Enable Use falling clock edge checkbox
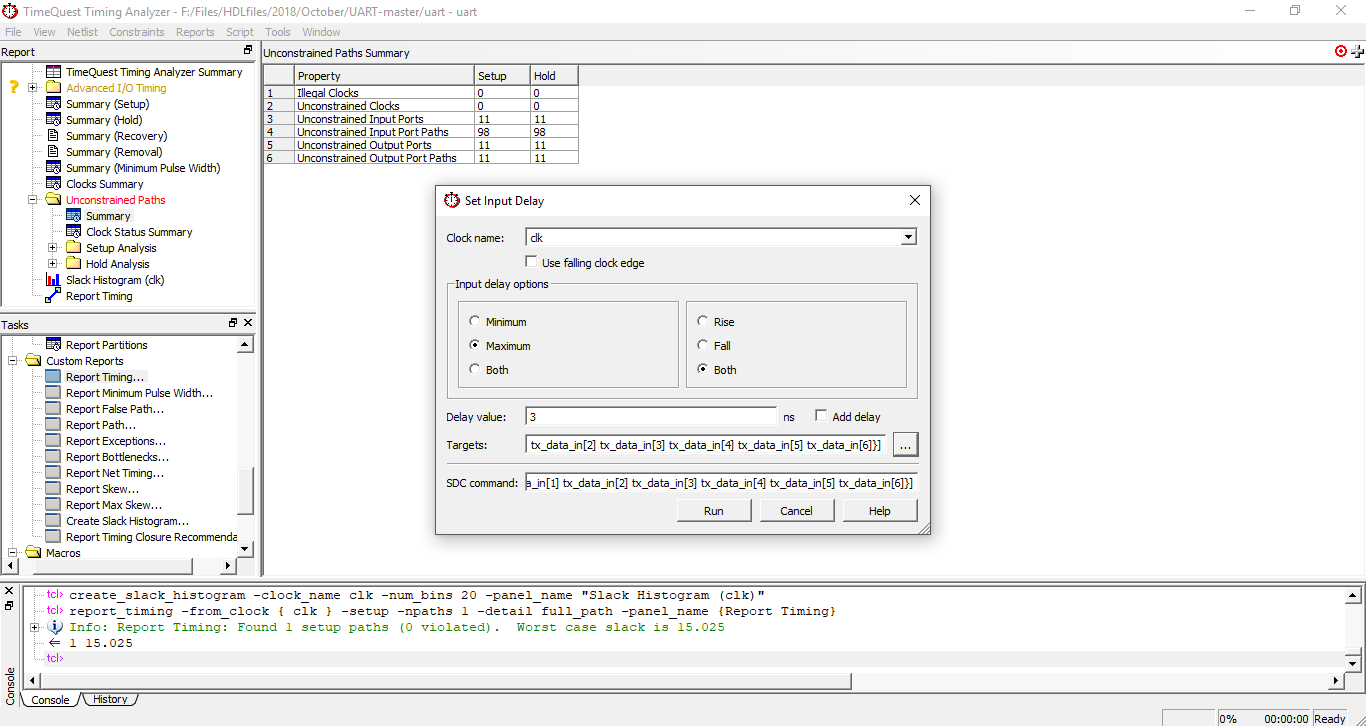 coord(531,262)
